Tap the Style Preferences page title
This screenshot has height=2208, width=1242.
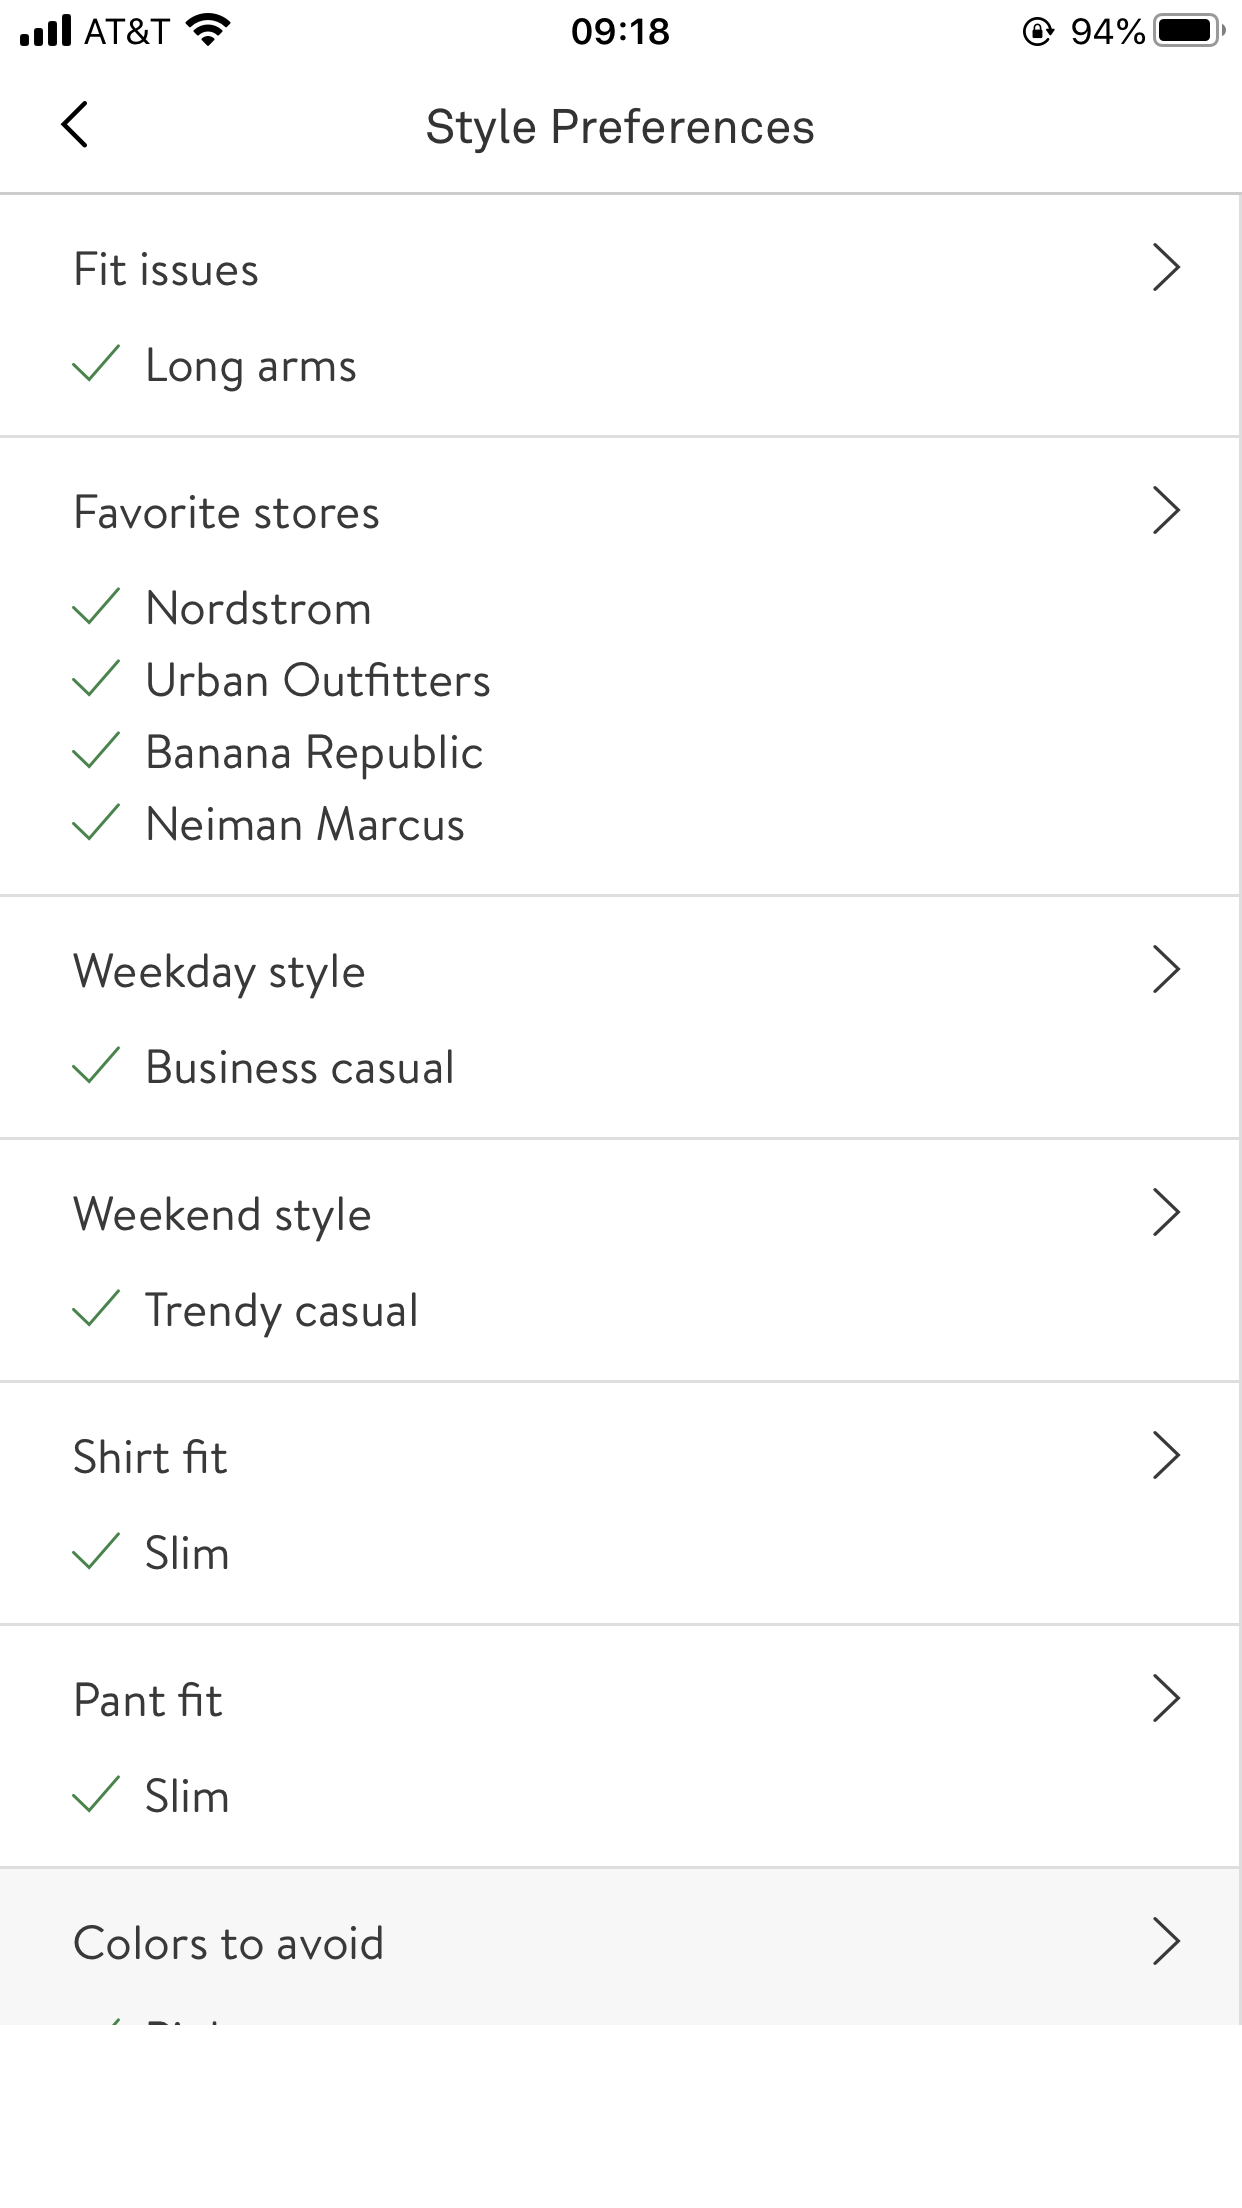[620, 127]
